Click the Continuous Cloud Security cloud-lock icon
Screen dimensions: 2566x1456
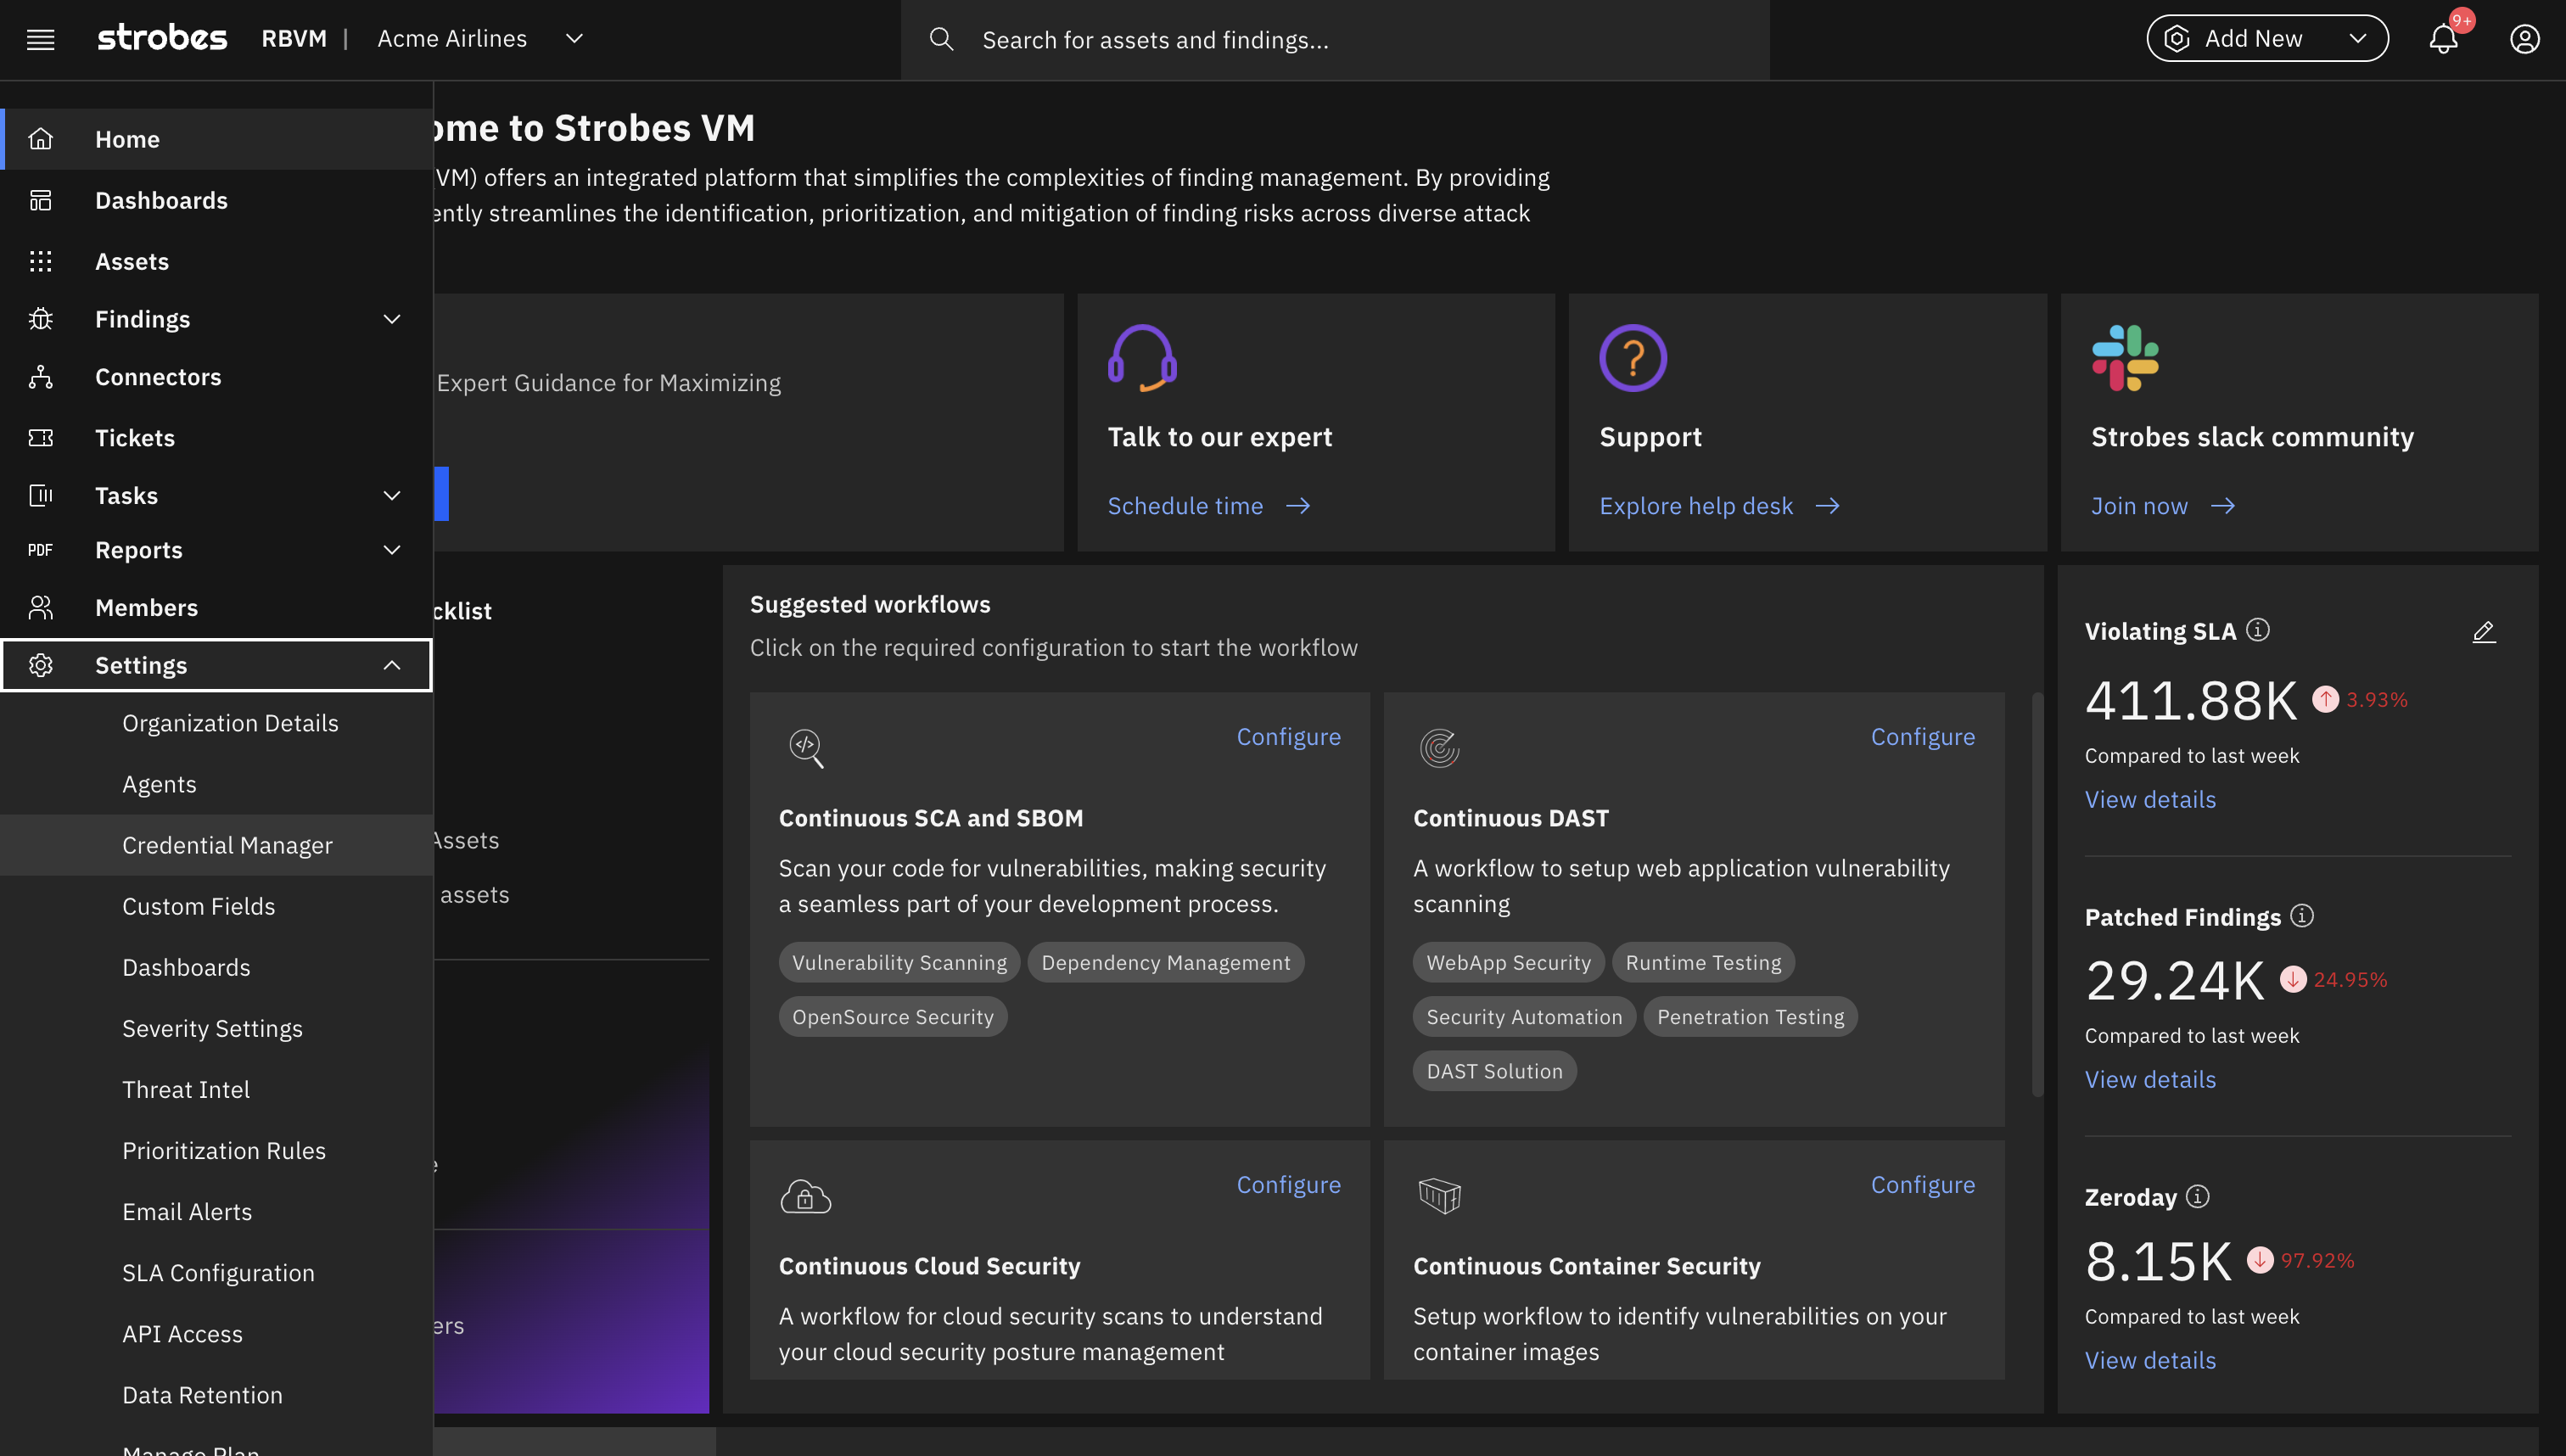tap(805, 1196)
